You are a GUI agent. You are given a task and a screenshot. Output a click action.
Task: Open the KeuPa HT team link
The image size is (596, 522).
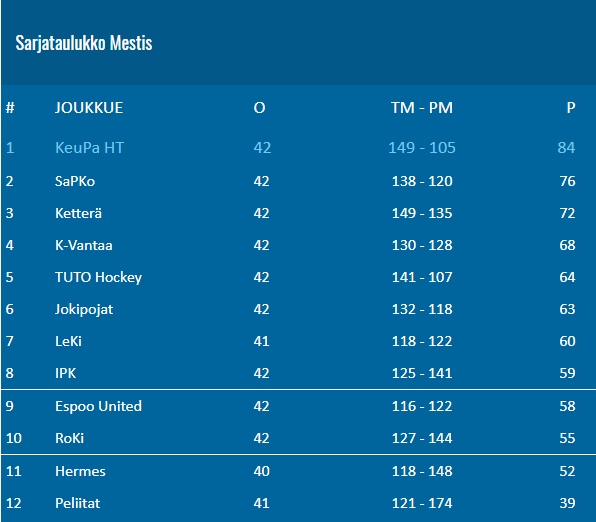(x=89, y=148)
